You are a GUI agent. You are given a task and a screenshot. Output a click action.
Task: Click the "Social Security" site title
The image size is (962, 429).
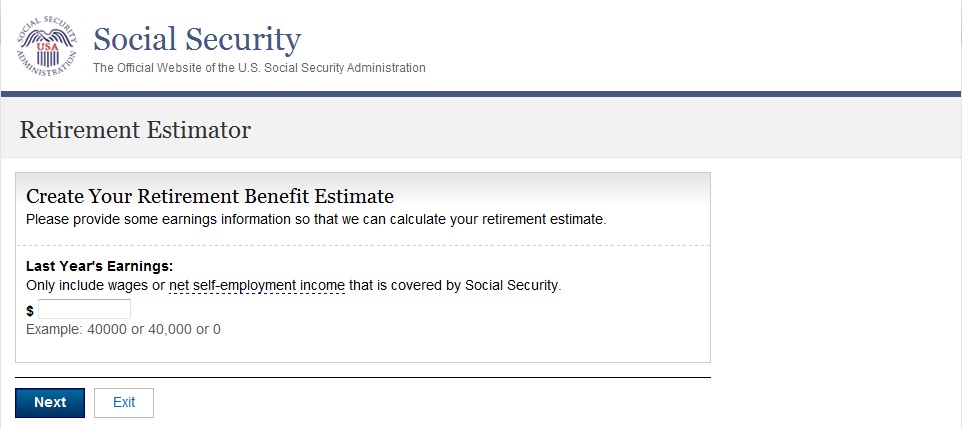tap(196, 39)
